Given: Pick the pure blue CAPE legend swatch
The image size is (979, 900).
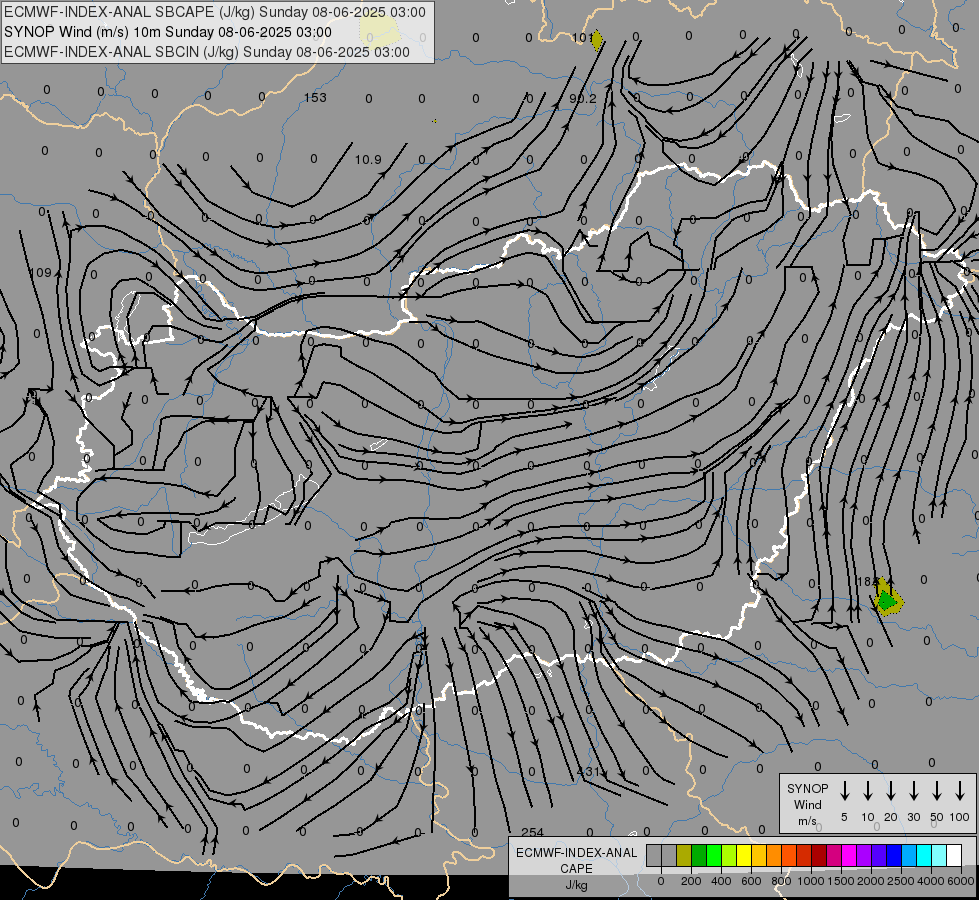Looking at the screenshot, I should coord(895,855).
